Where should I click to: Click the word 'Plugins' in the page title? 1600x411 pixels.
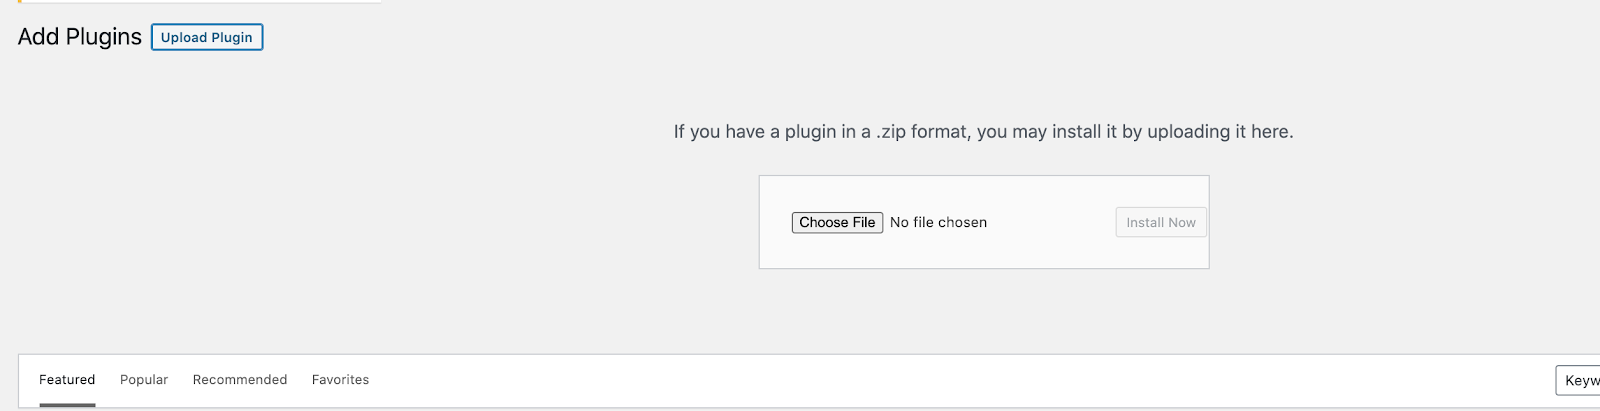pos(104,37)
